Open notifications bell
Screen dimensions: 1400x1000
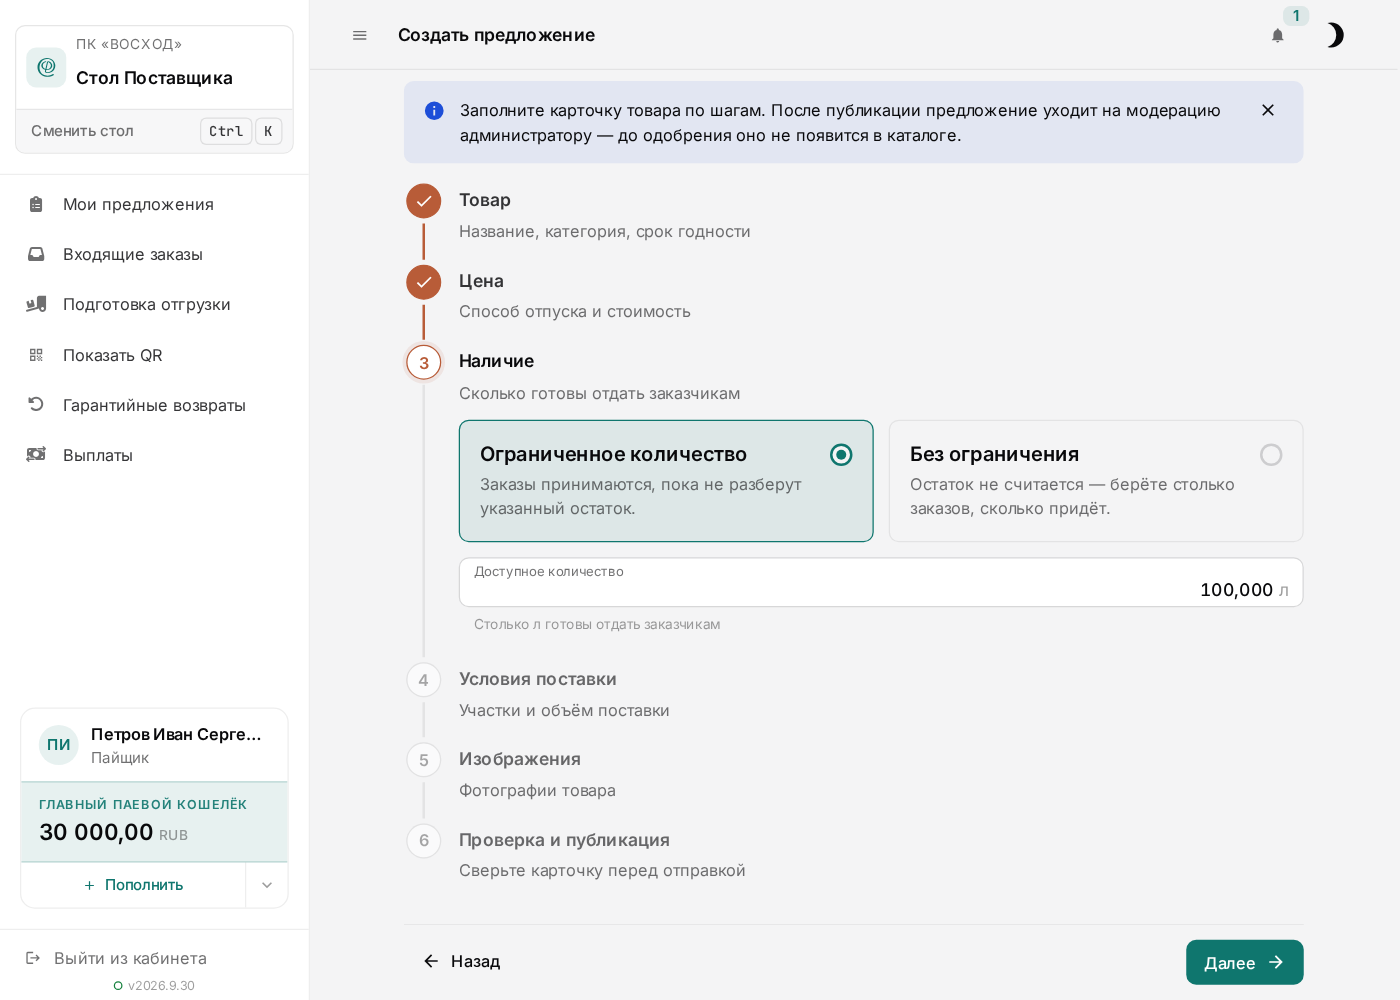pyautogui.click(x=1278, y=35)
